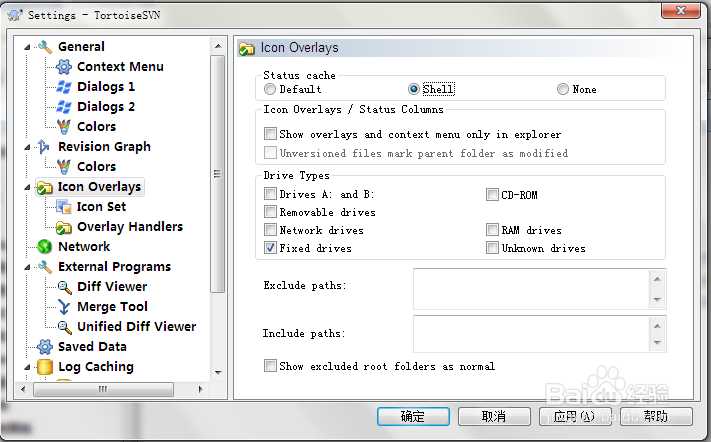Click the Dialogs 1 windows icon
Screen dimensions: 711x442
(x=64, y=87)
